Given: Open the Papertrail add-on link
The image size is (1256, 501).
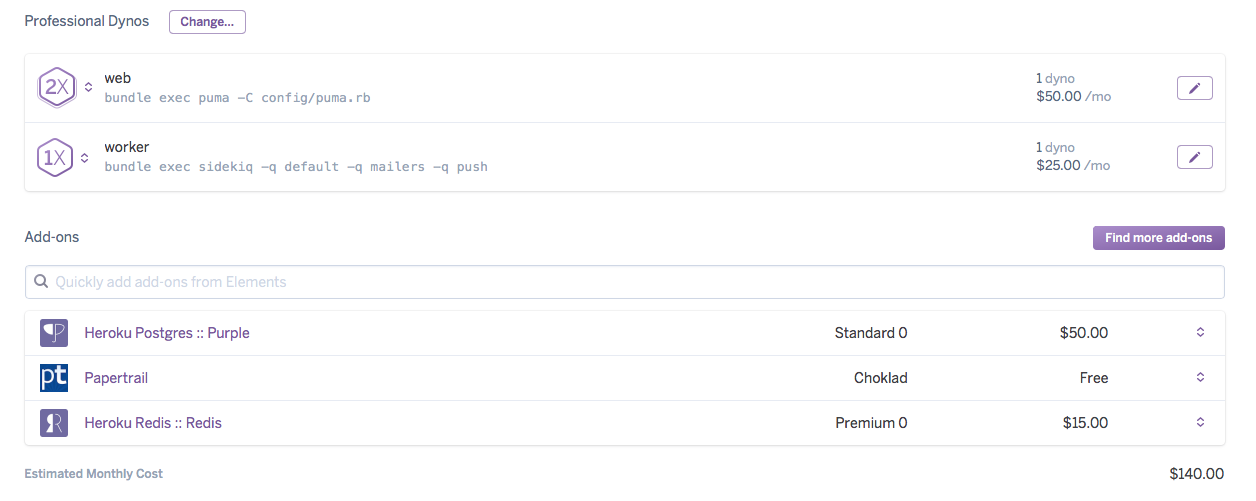Looking at the screenshot, I should click(116, 378).
